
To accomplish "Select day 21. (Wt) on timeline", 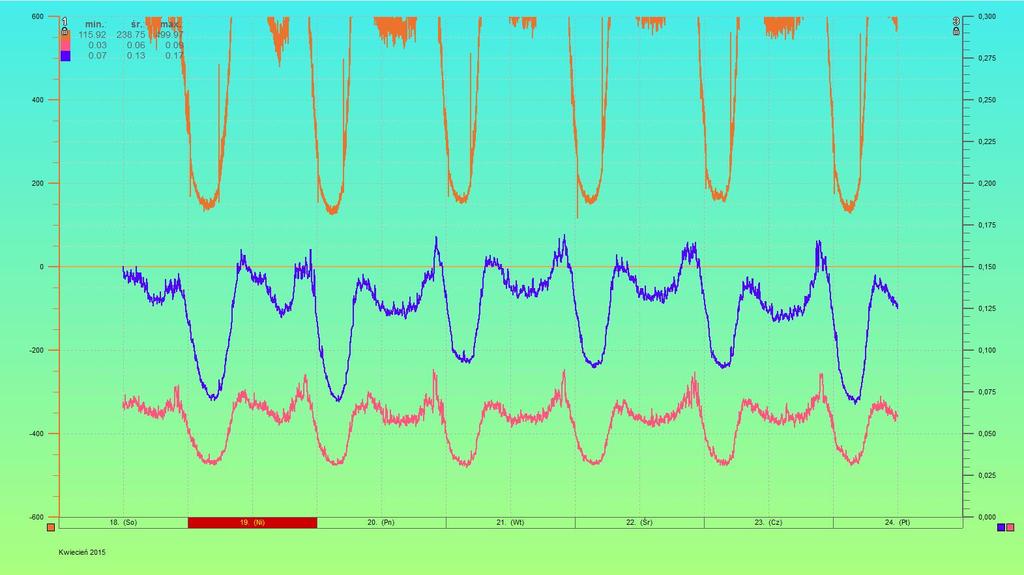I will tap(511, 523).
